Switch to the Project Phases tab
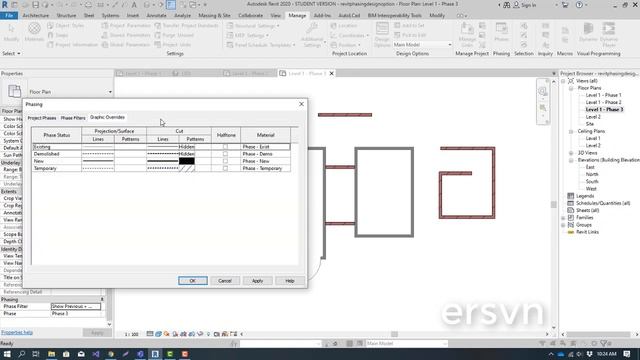This screenshot has height=360, width=640. tap(42, 118)
